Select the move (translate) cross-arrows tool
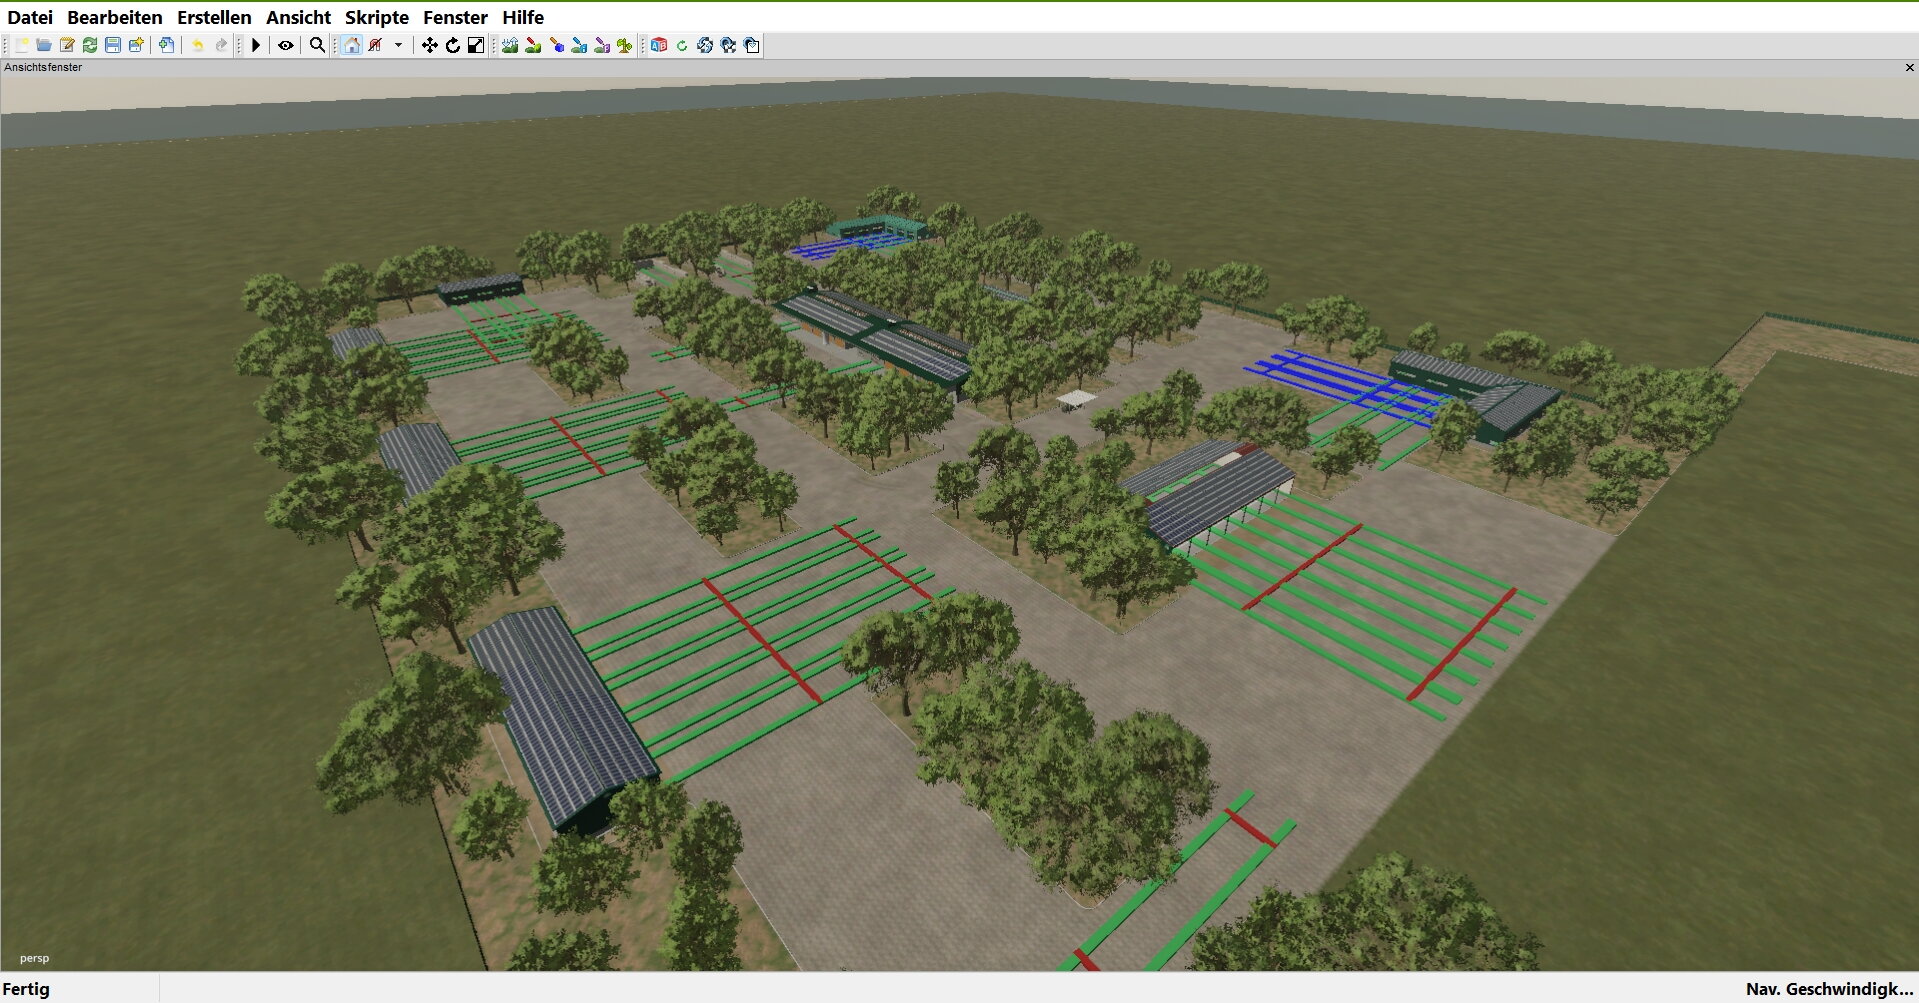 point(429,45)
